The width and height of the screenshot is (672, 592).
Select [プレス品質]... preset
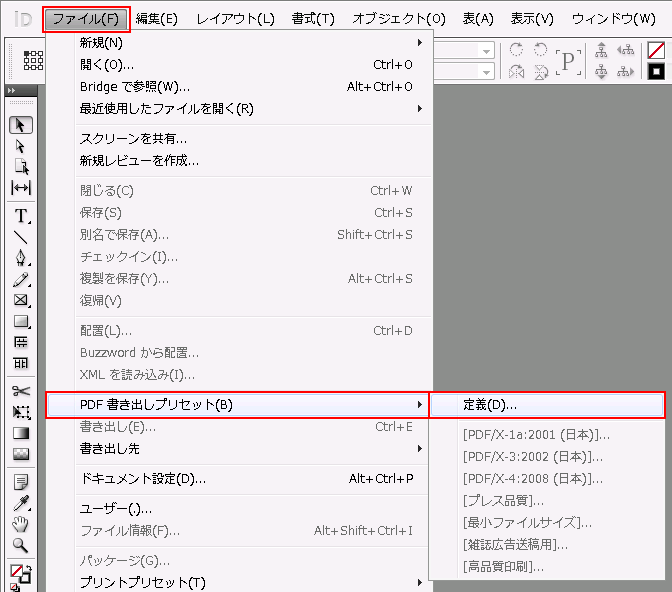coord(547,501)
